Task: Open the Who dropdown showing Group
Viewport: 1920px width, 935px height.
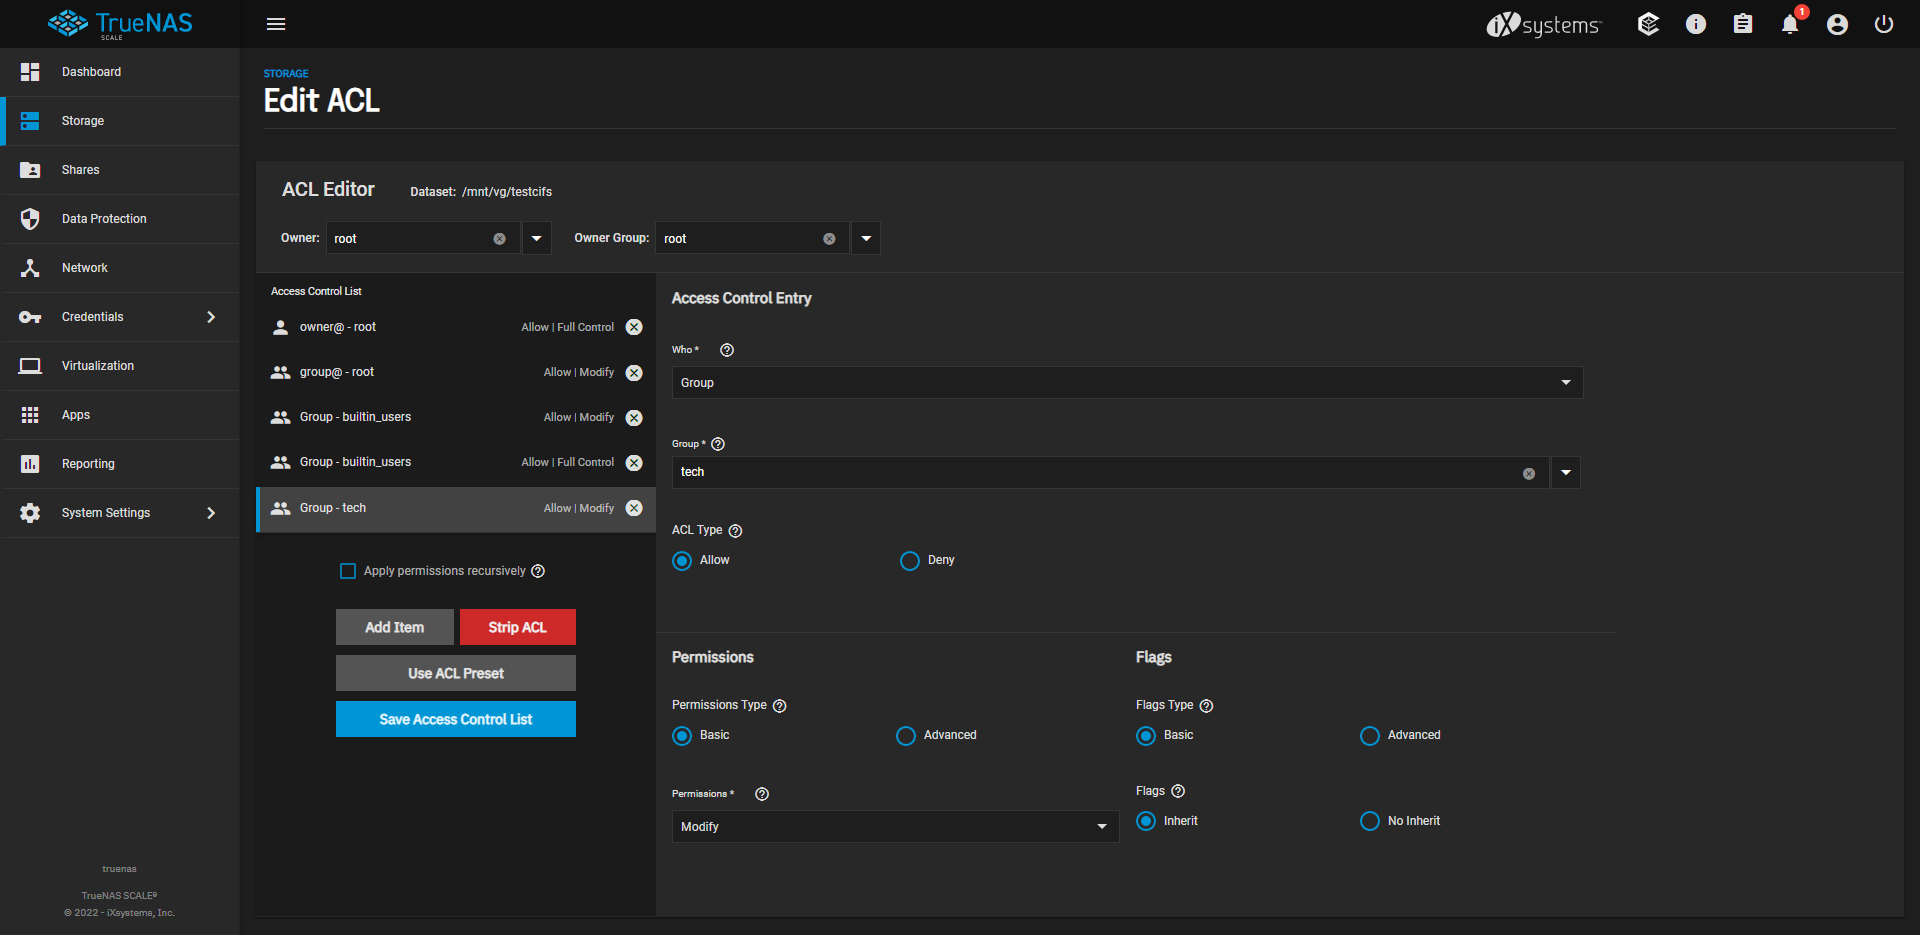Action: [1126, 383]
